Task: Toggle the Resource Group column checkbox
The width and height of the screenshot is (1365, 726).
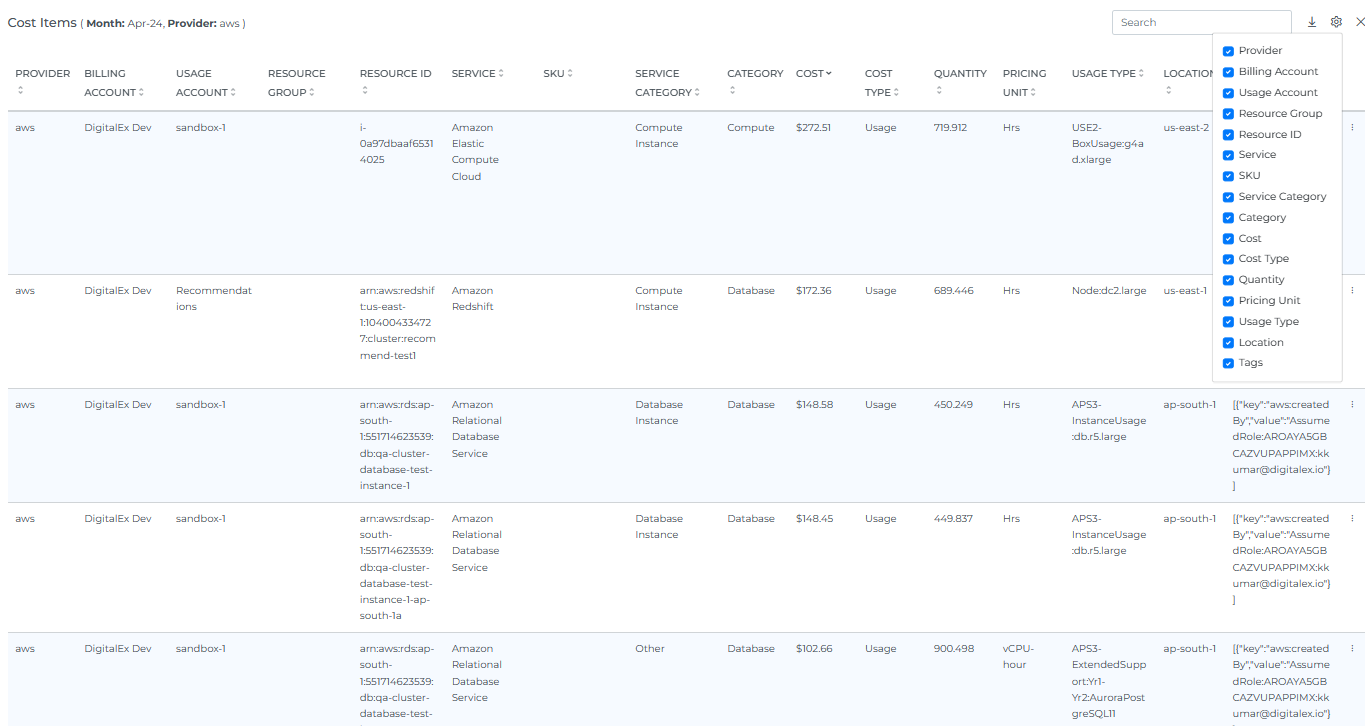Action: (1228, 114)
